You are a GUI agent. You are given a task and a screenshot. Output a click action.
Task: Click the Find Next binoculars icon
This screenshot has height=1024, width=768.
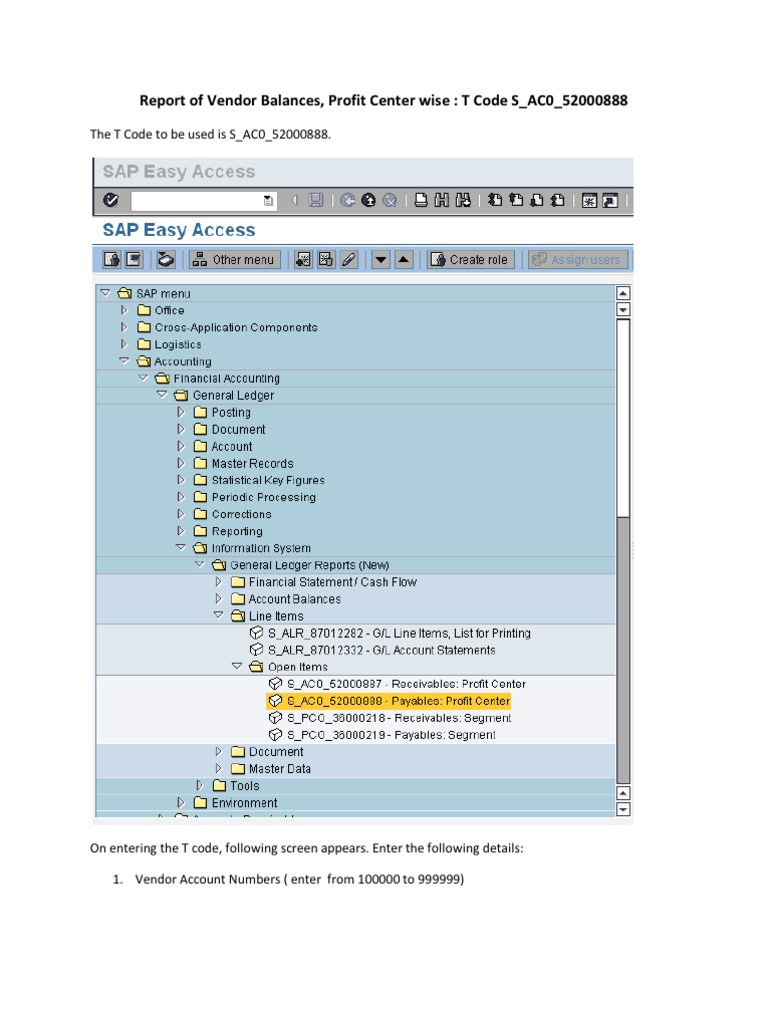(463, 200)
